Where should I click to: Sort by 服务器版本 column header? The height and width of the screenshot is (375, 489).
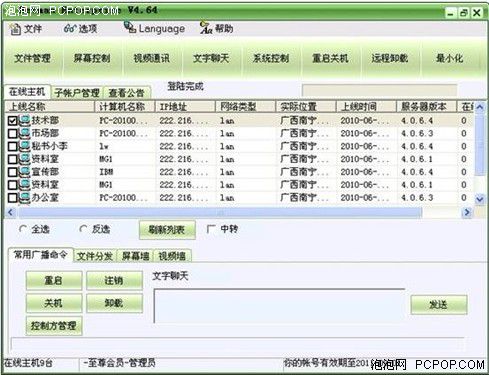(x=427, y=107)
